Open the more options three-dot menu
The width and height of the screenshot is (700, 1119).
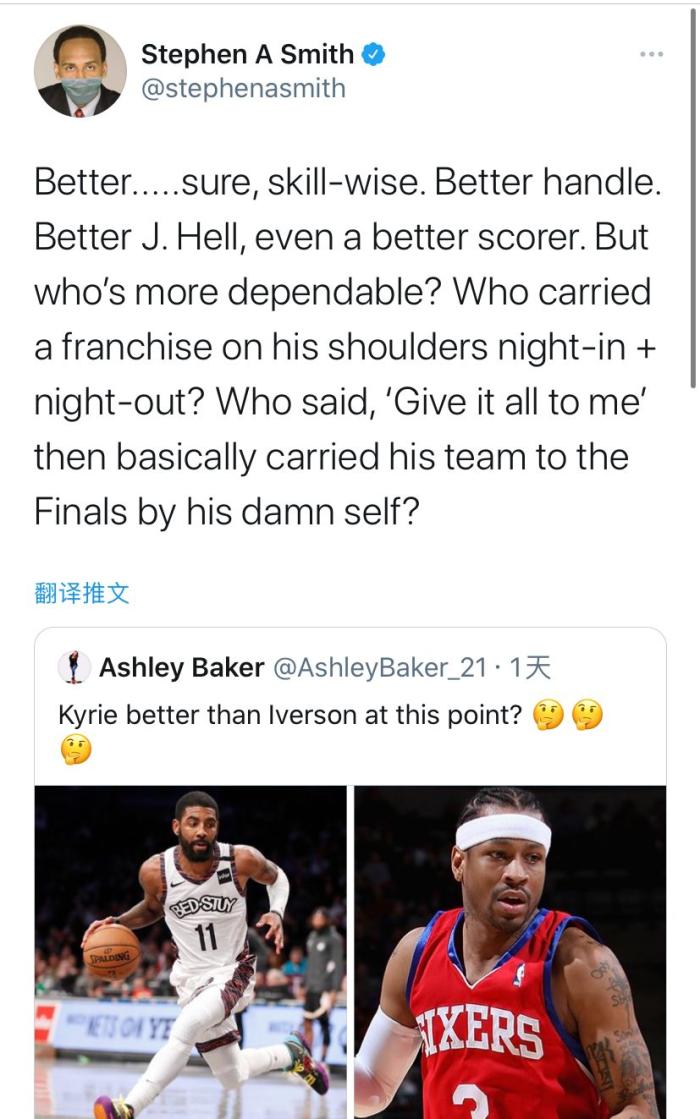coord(651,53)
